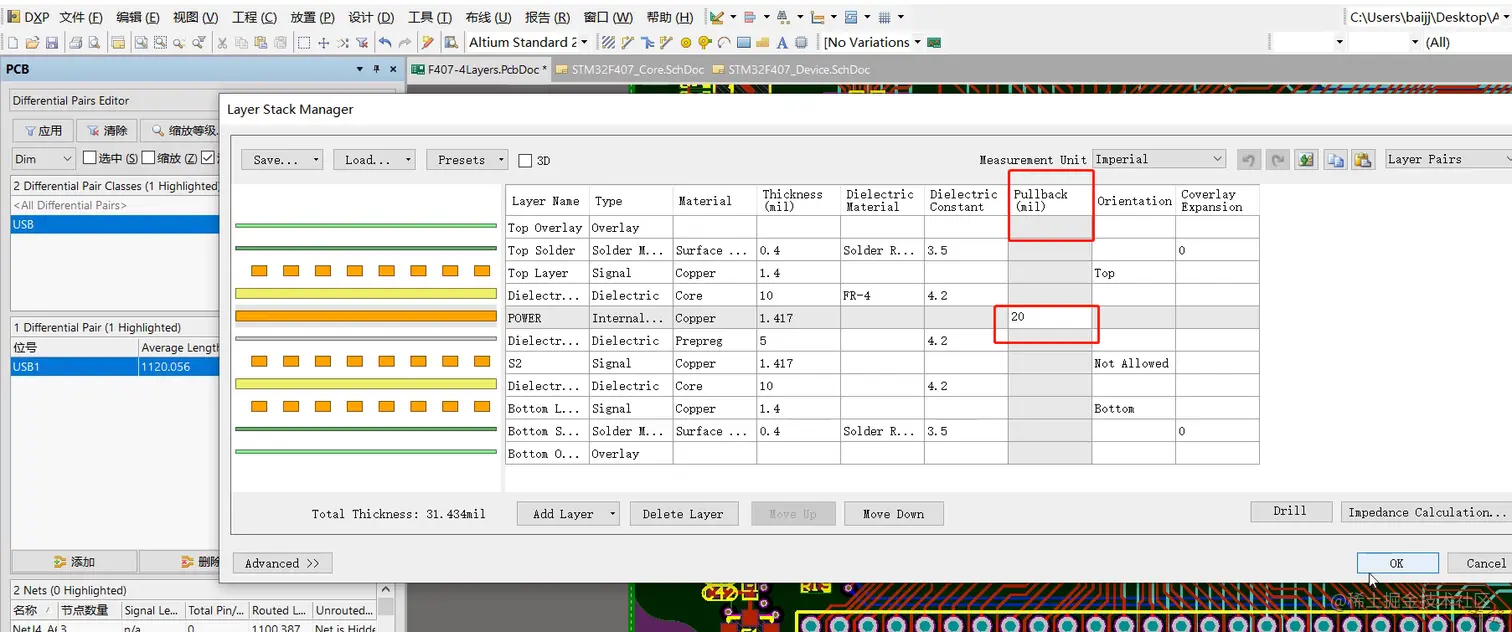Open the 文件 (F) menu

point(81,17)
